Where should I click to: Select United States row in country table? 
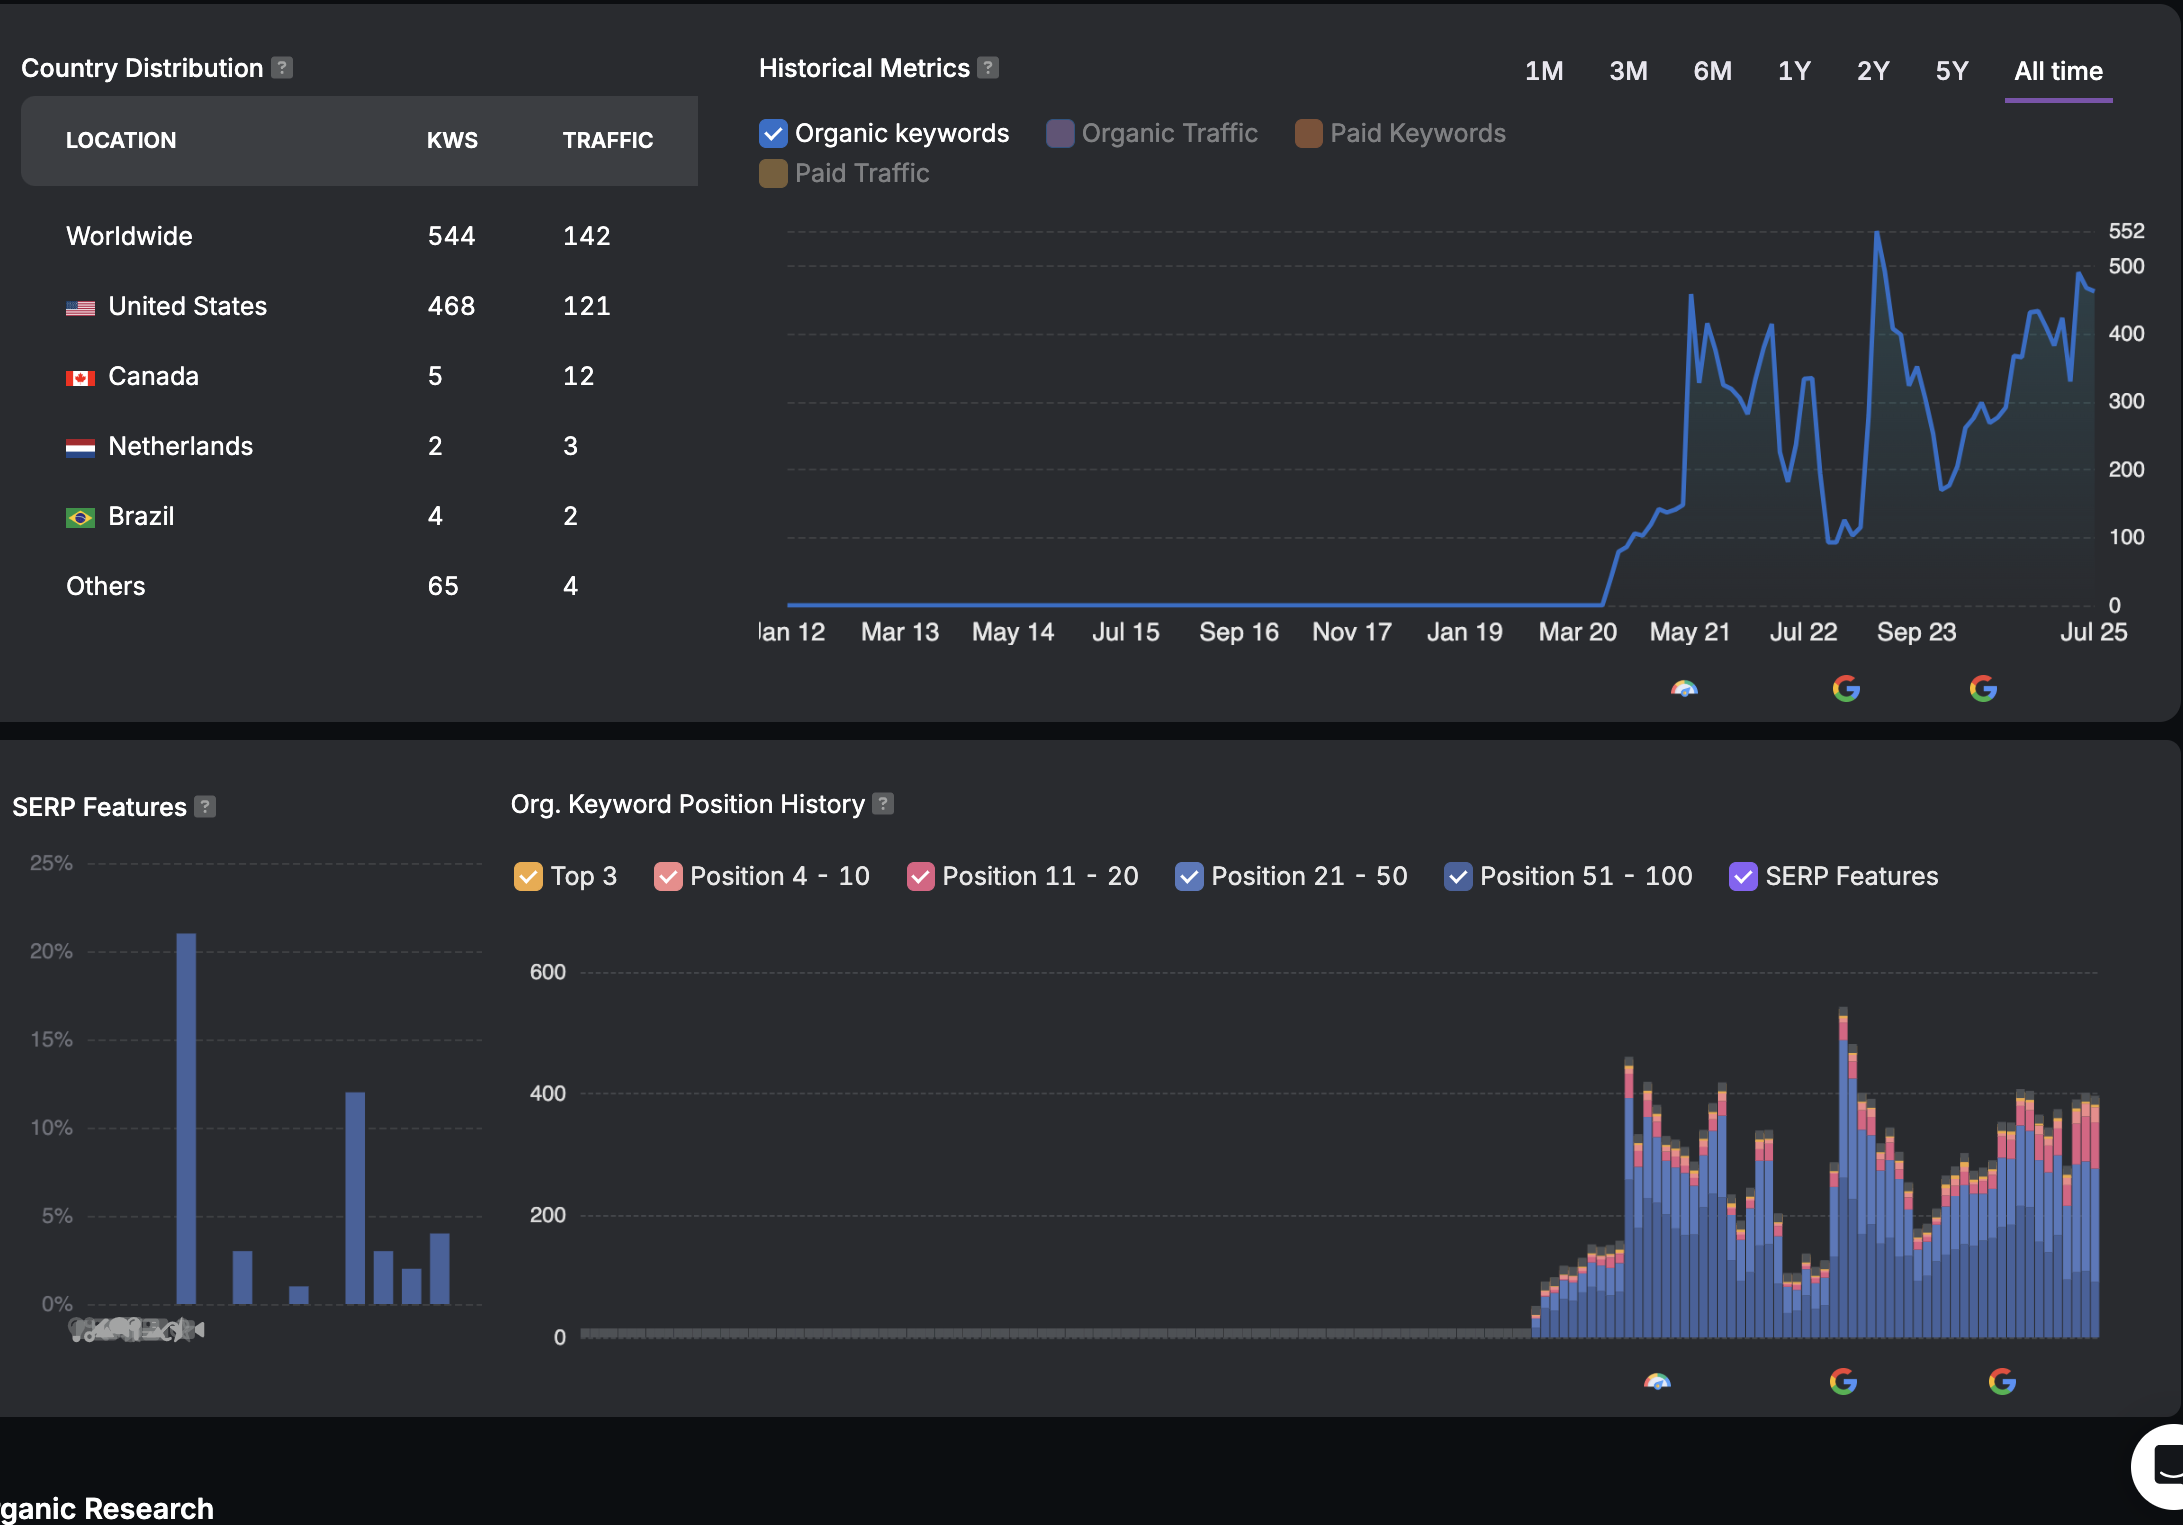click(x=358, y=306)
